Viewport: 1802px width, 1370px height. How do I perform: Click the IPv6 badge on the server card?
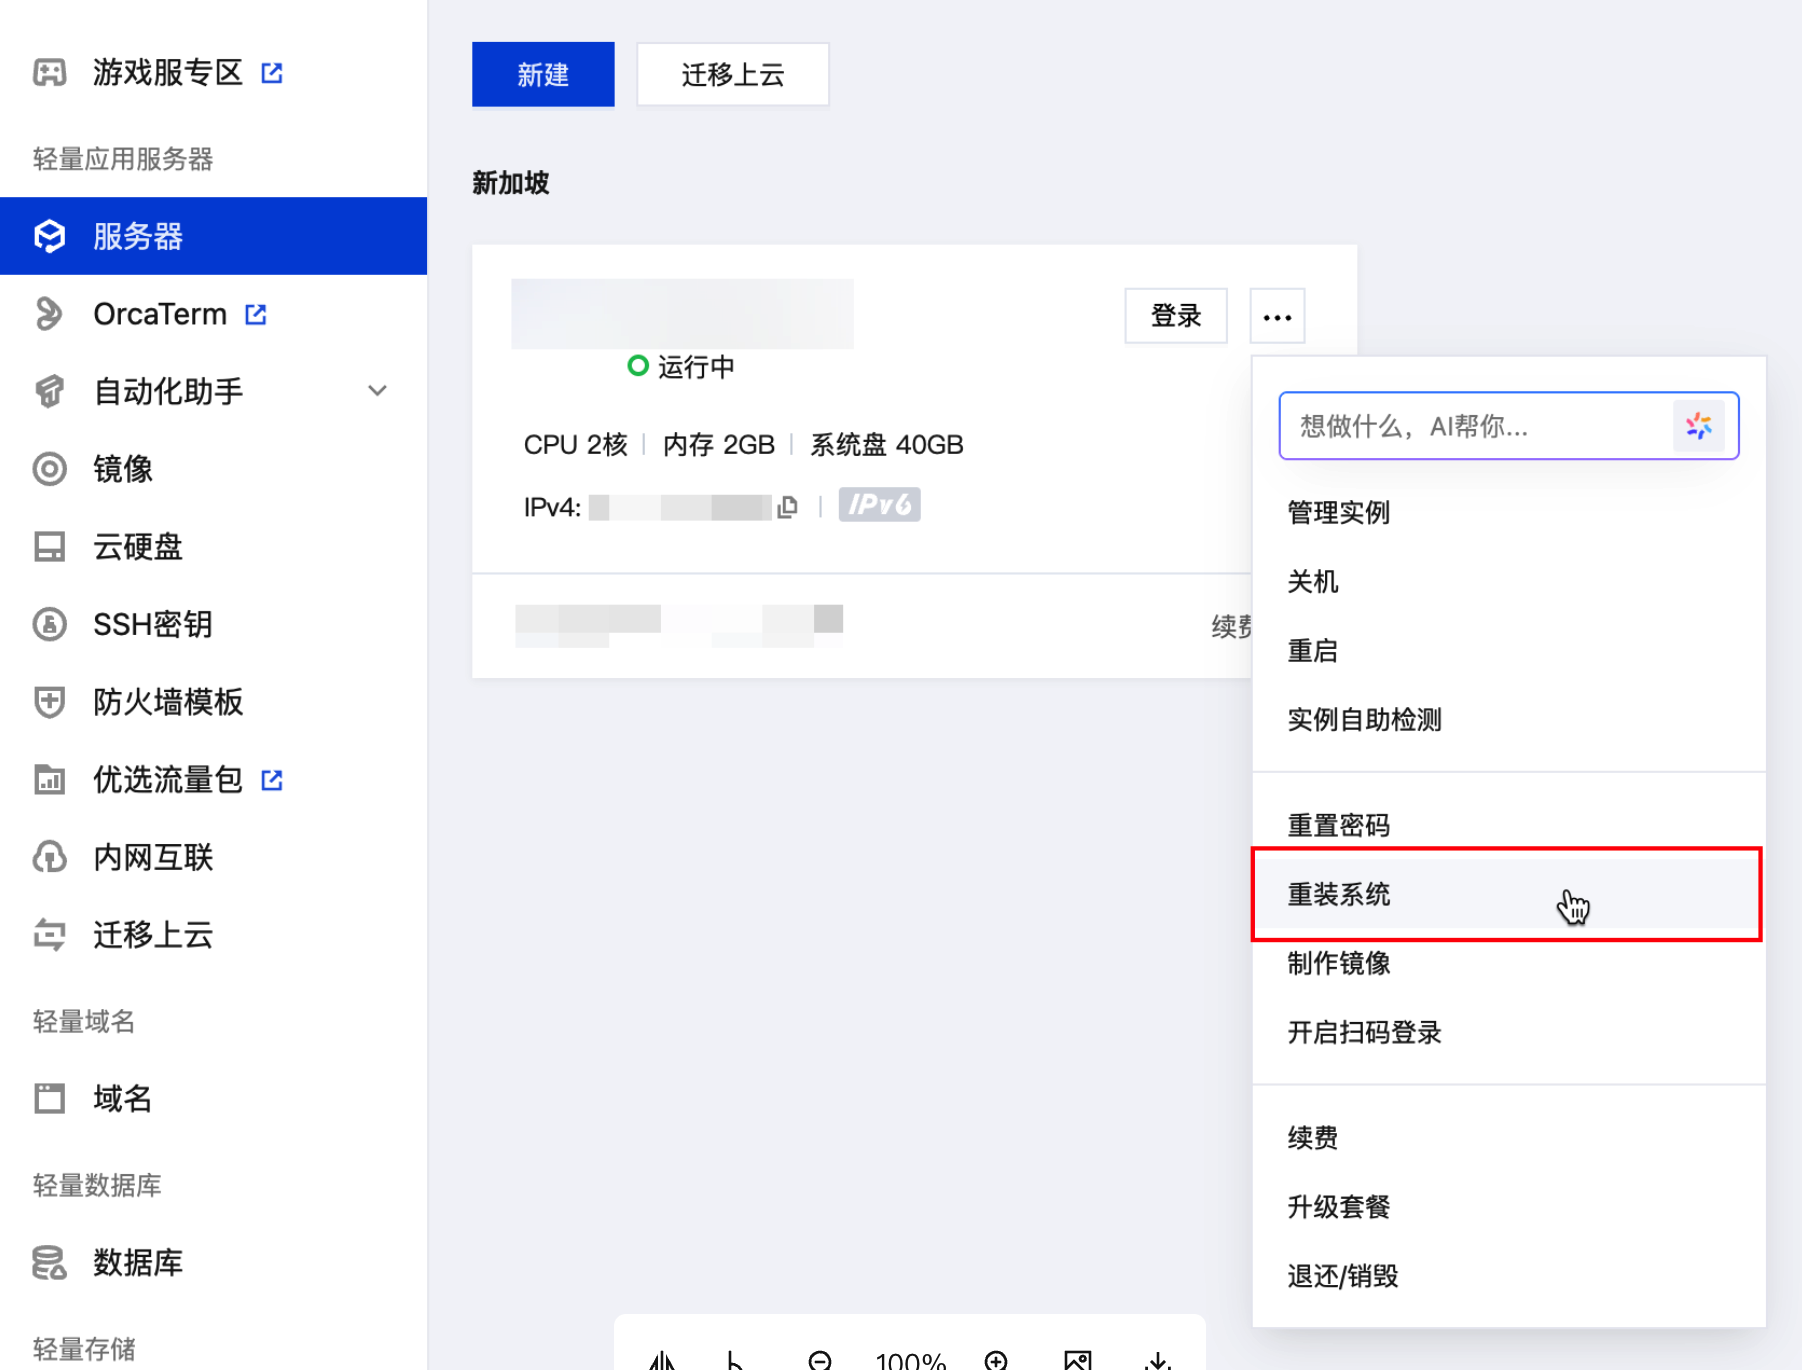coord(879,505)
